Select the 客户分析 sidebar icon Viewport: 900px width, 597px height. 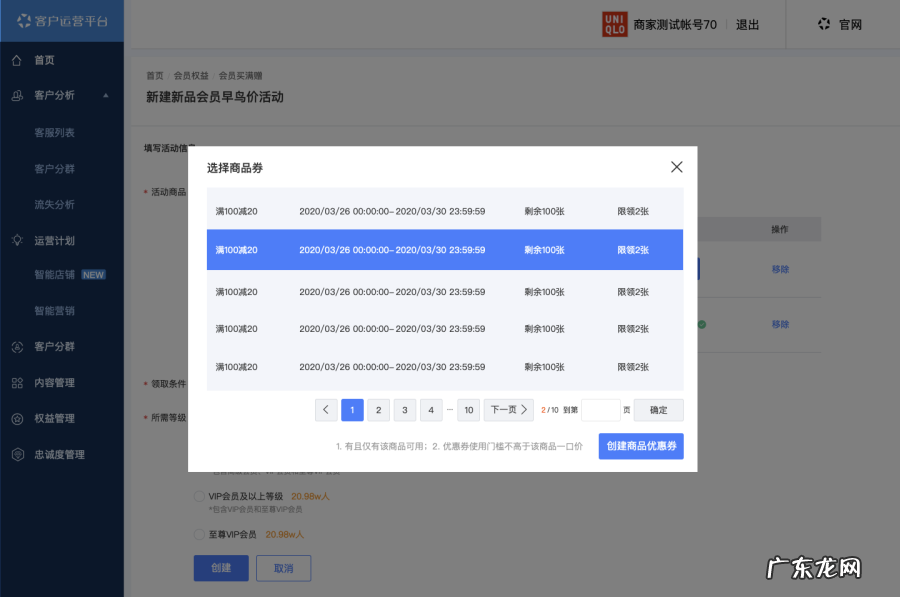(x=17, y=96)
